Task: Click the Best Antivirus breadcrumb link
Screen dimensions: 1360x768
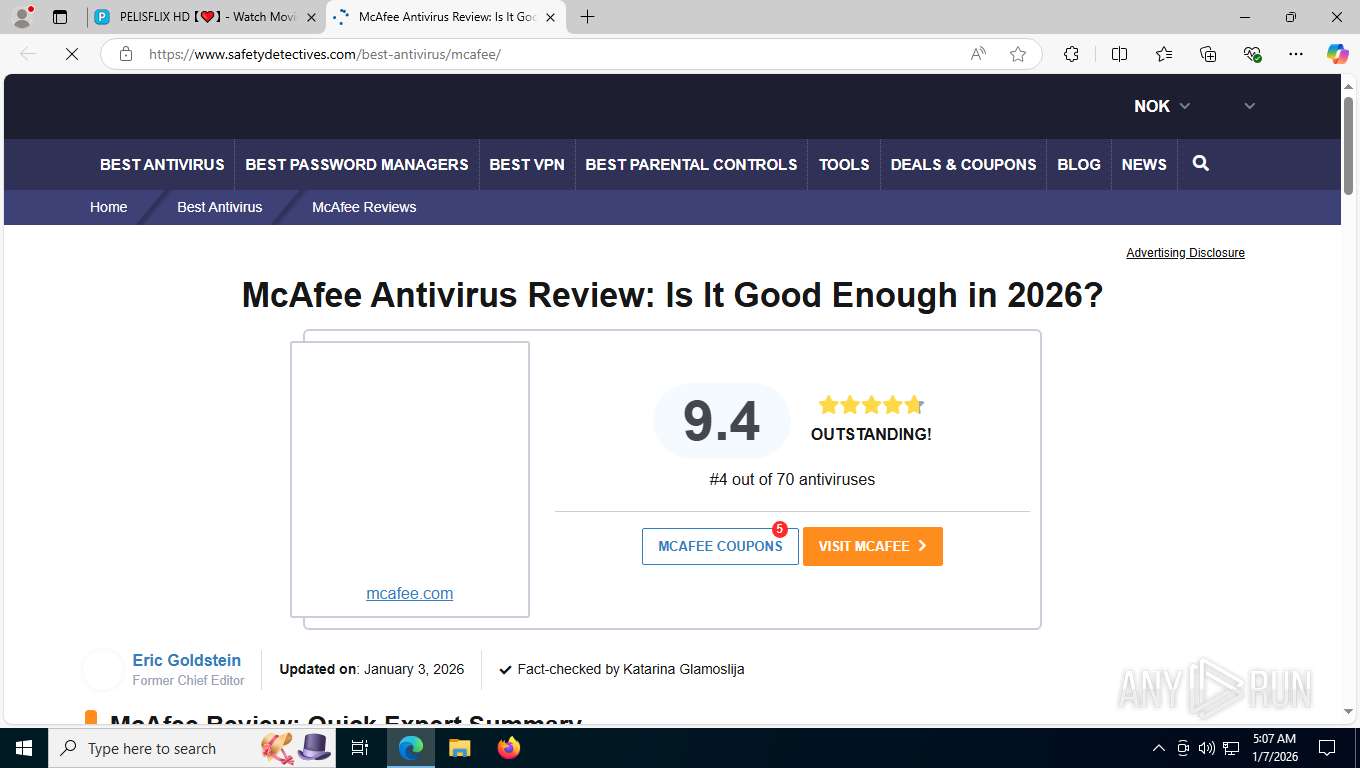Action: 220,207
